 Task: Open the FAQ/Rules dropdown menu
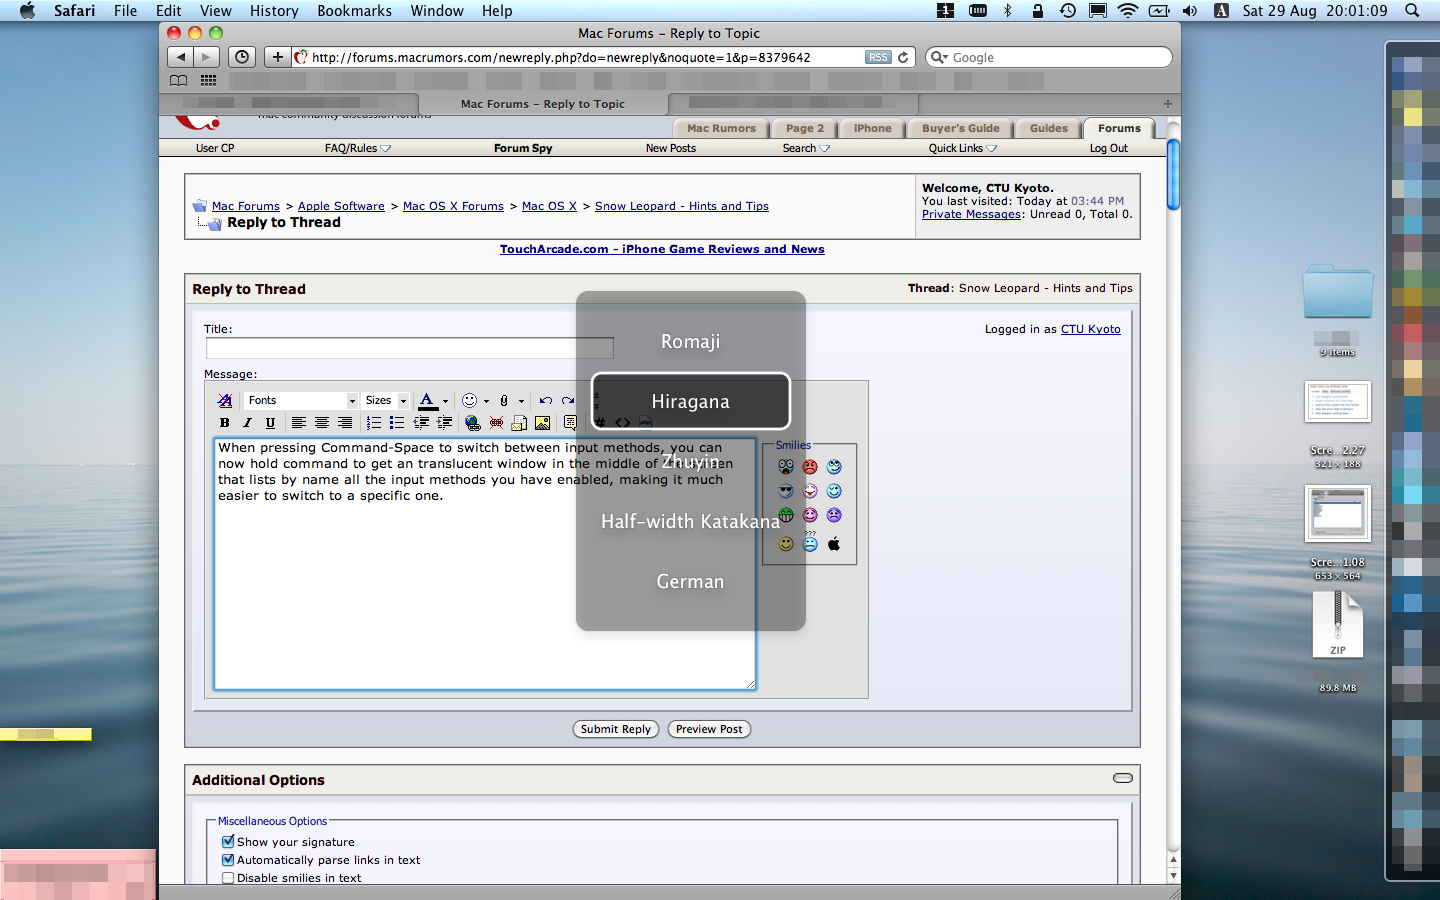click(357, 148)
